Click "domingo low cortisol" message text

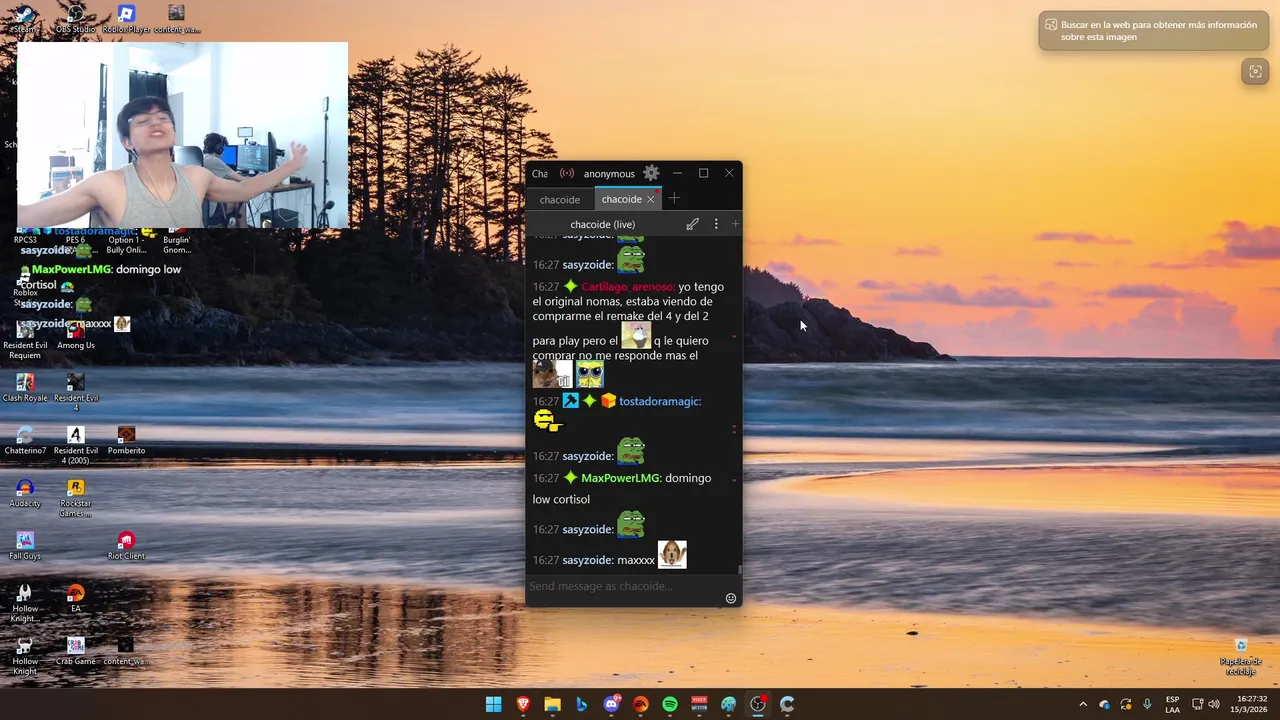(622, 488)
